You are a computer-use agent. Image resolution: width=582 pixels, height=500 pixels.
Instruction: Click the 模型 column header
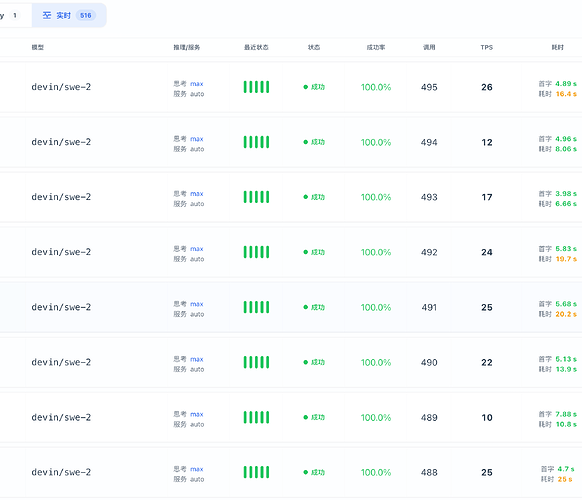(x=37, y=47)
